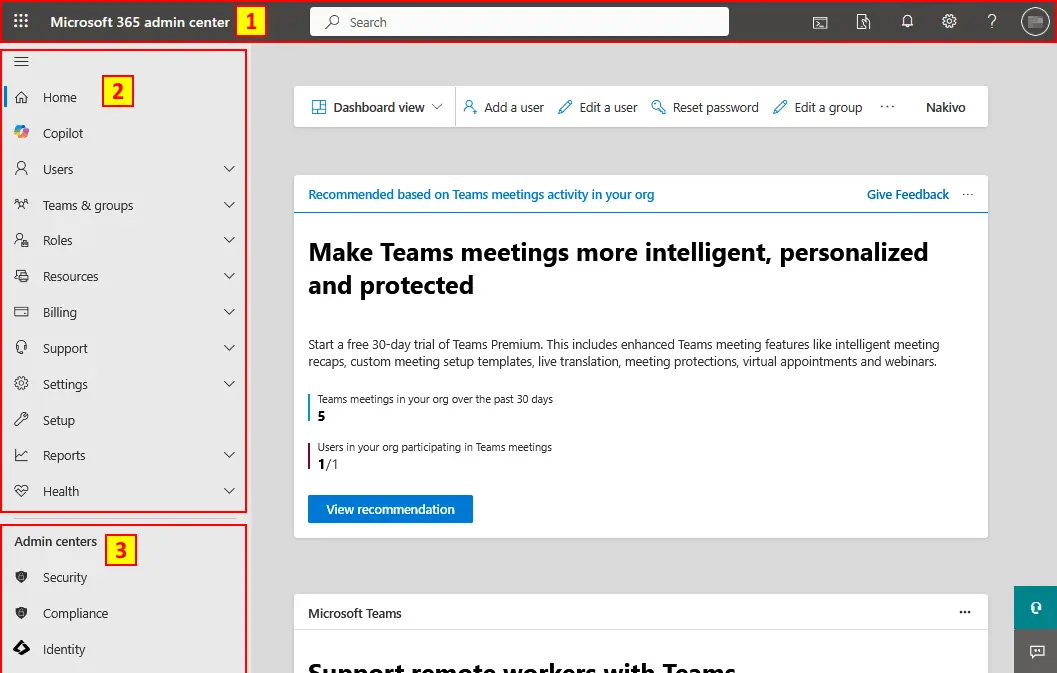Open Microsoft Teams card options ellipsis
Image resolution: width=1057 pixels, height=673 pixels.
pos(965,612)
